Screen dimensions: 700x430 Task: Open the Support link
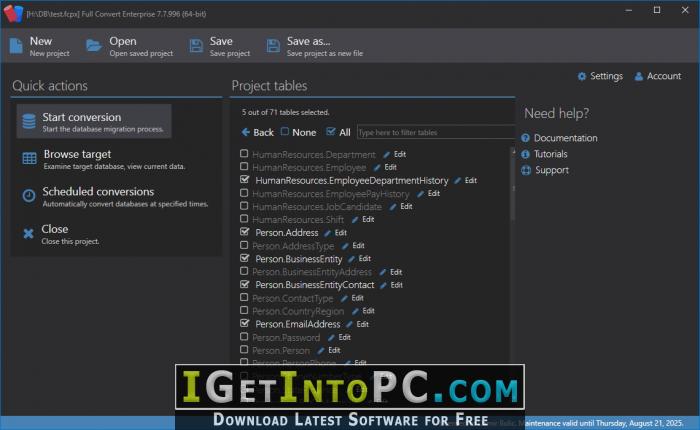coord(545,170)
